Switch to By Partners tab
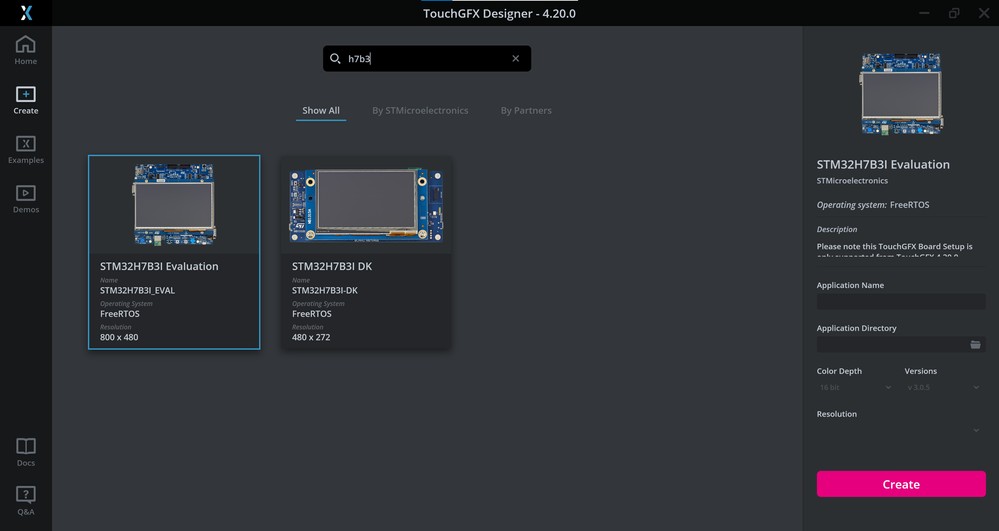The image size is (999, 531). (x=526, y=111)
